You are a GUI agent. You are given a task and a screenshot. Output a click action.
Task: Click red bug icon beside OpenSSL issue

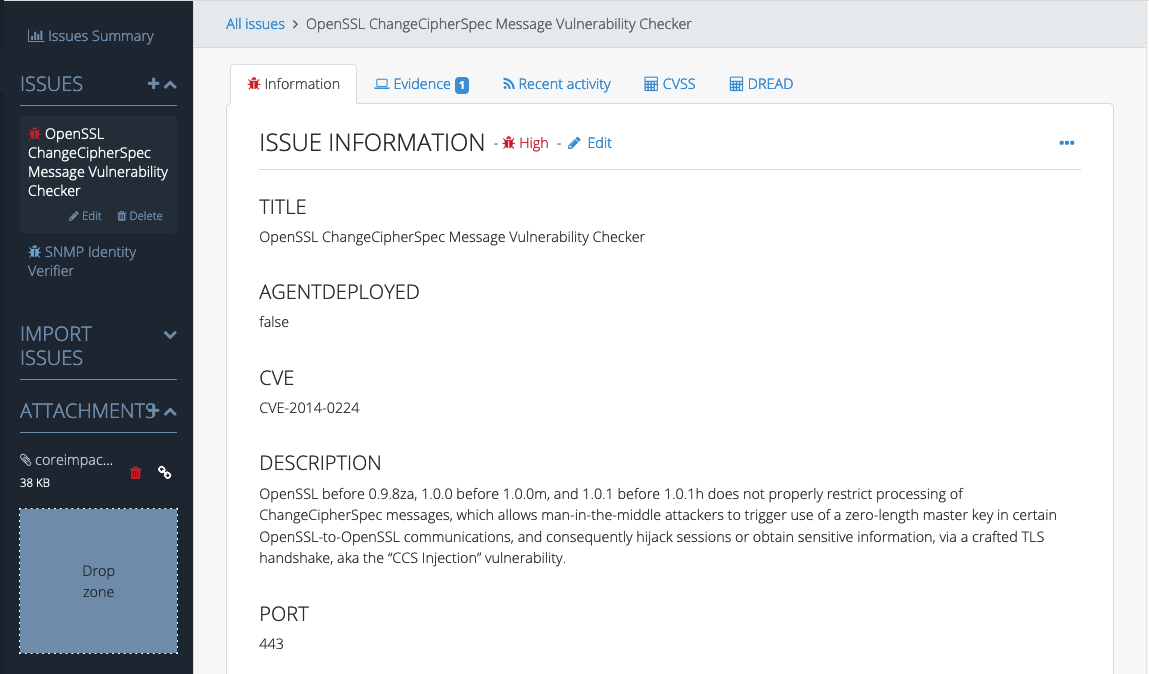(x=34, y=133)
